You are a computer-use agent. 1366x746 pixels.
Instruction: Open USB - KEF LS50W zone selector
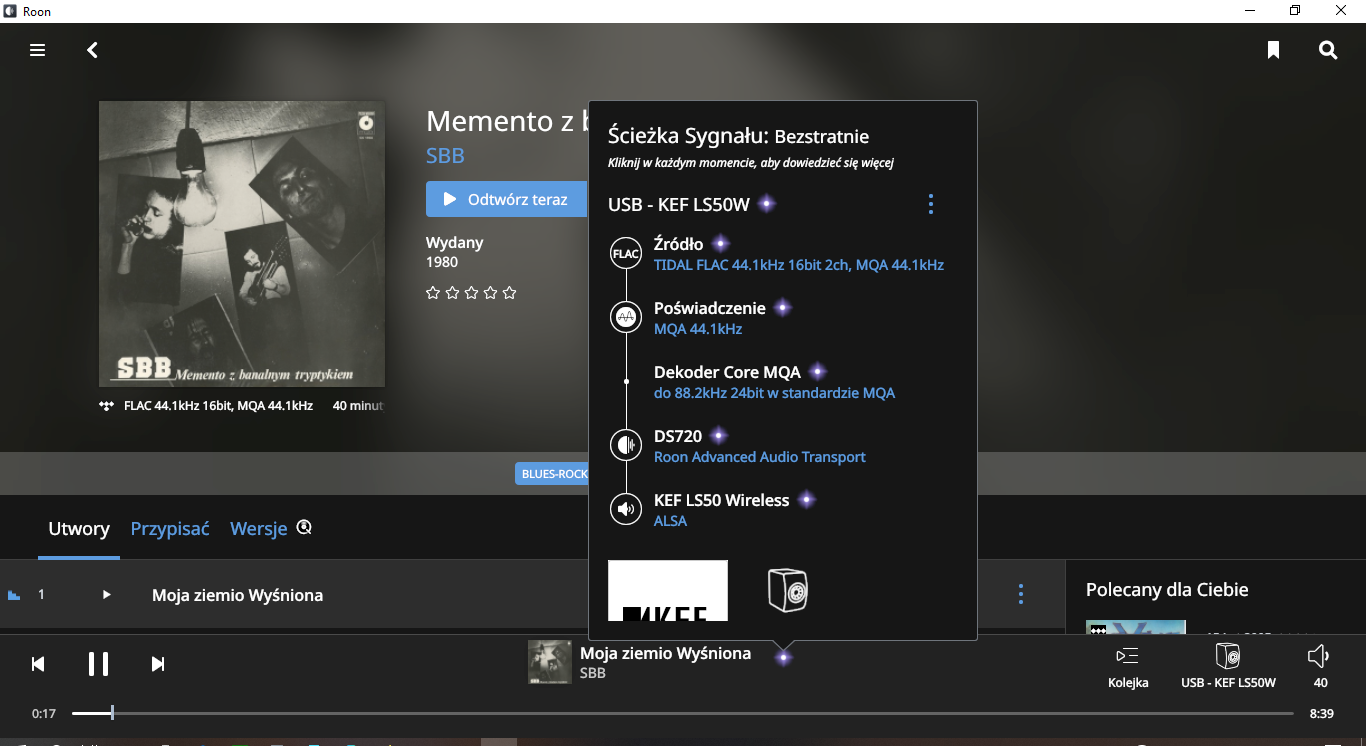(1228, 667)
